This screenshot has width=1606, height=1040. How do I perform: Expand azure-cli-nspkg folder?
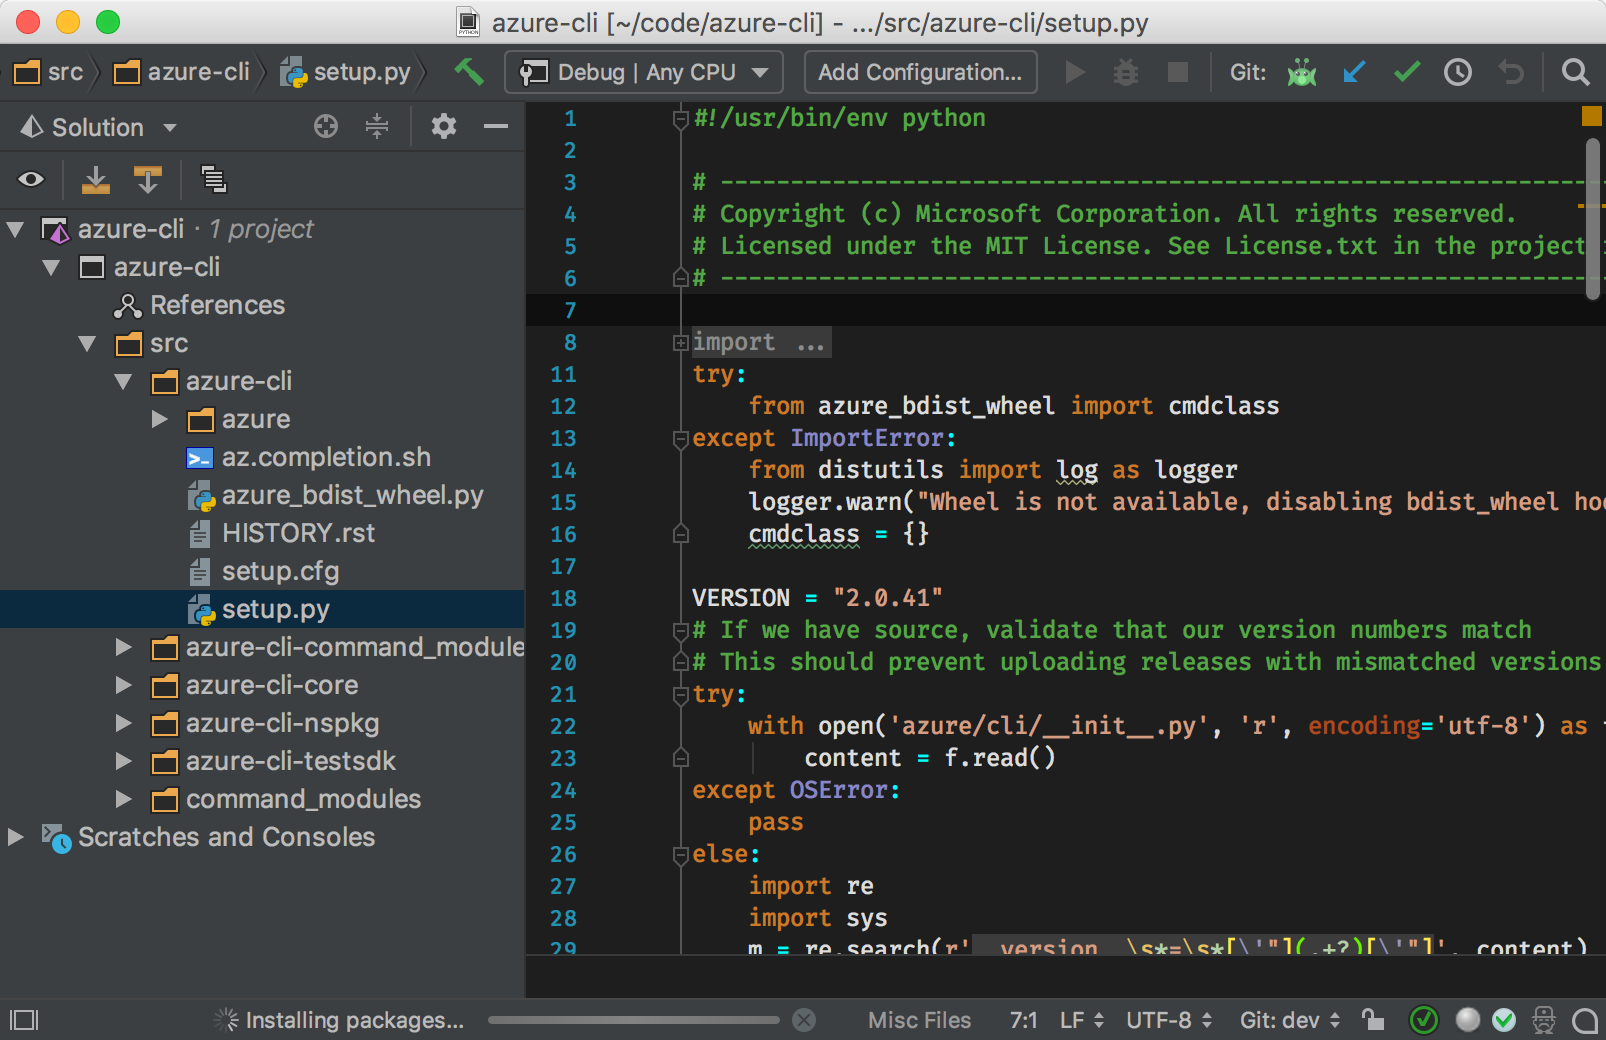pyautogui.click(x=123, y=723)
